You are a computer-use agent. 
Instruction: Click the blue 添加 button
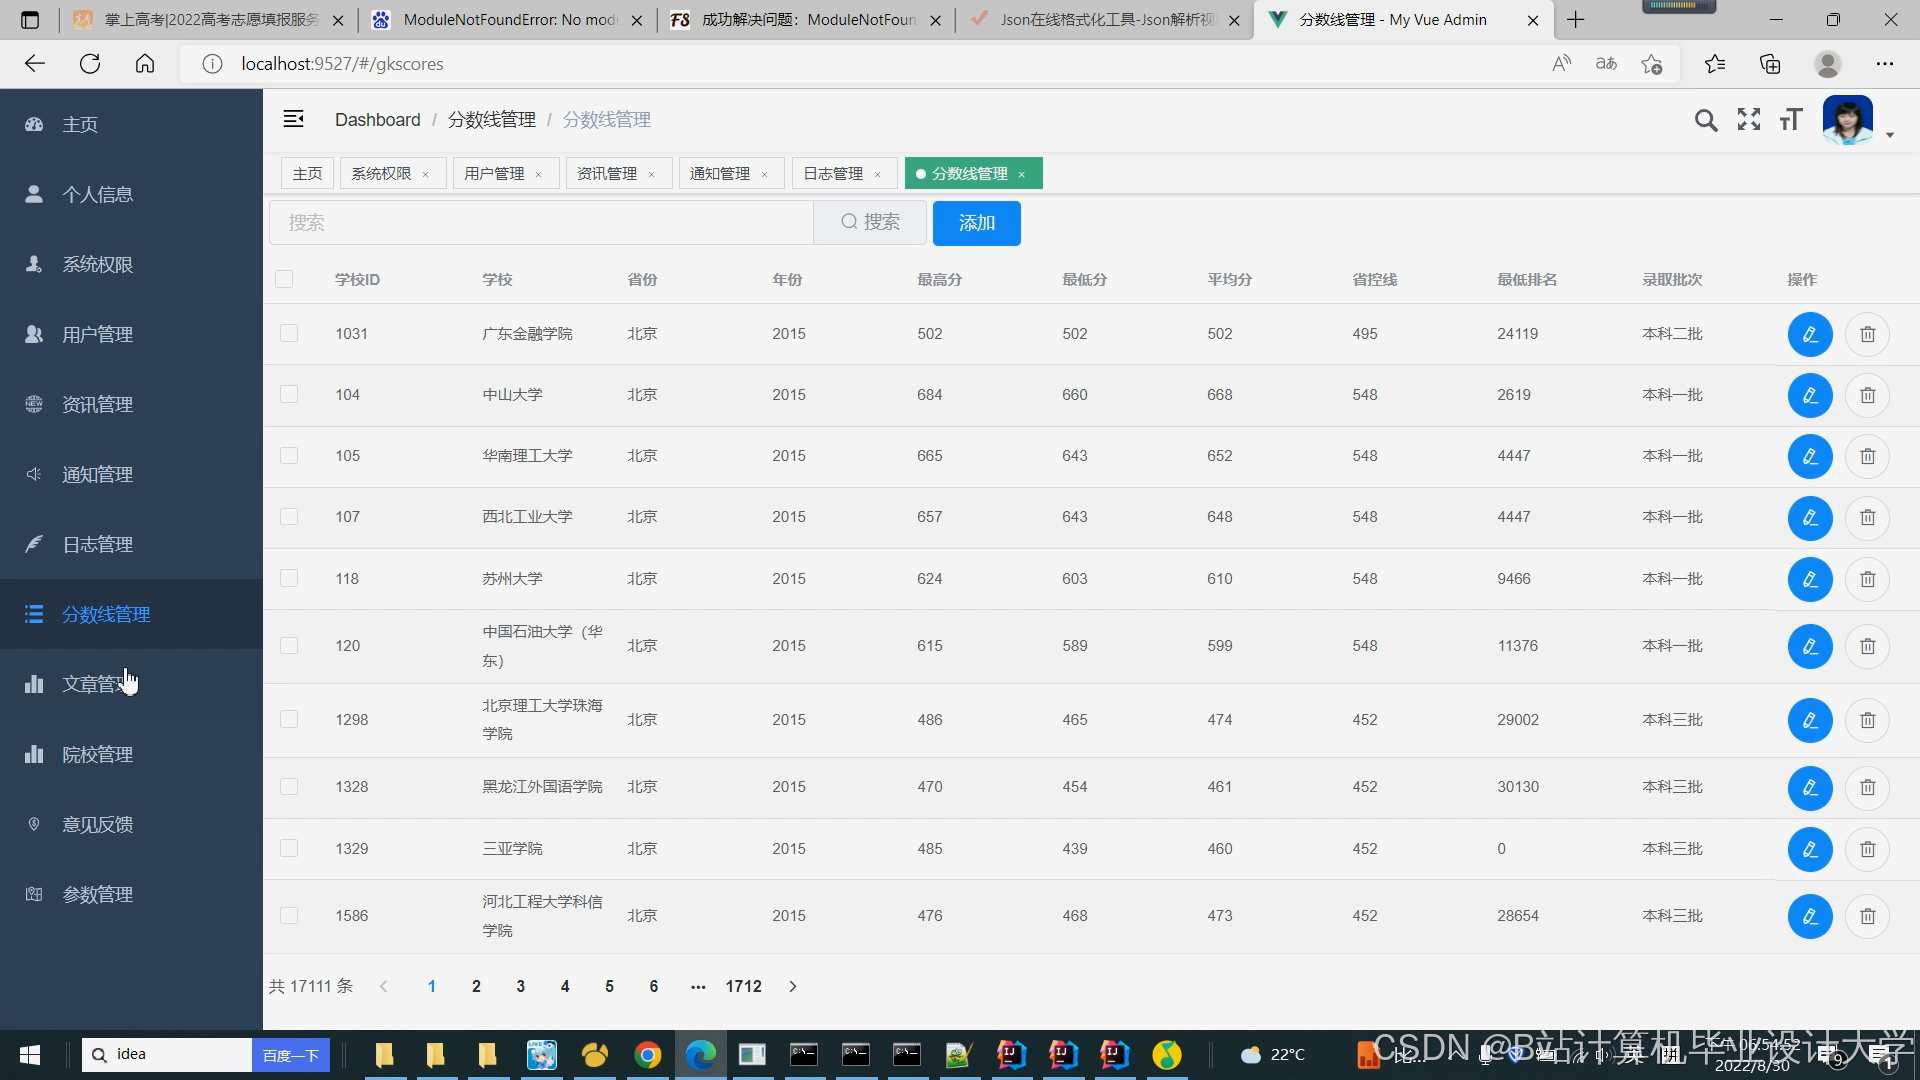pyautogui.click(x=976, y=223)
